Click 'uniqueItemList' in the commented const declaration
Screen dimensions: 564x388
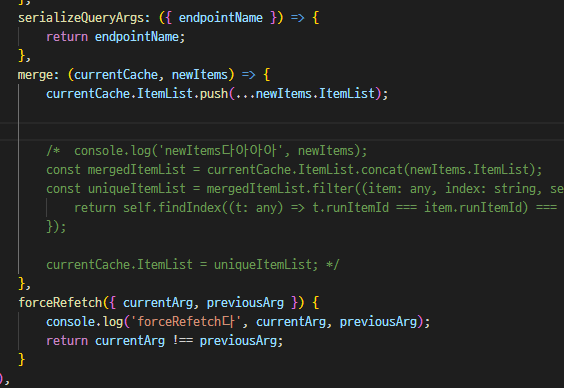[137, 189]
